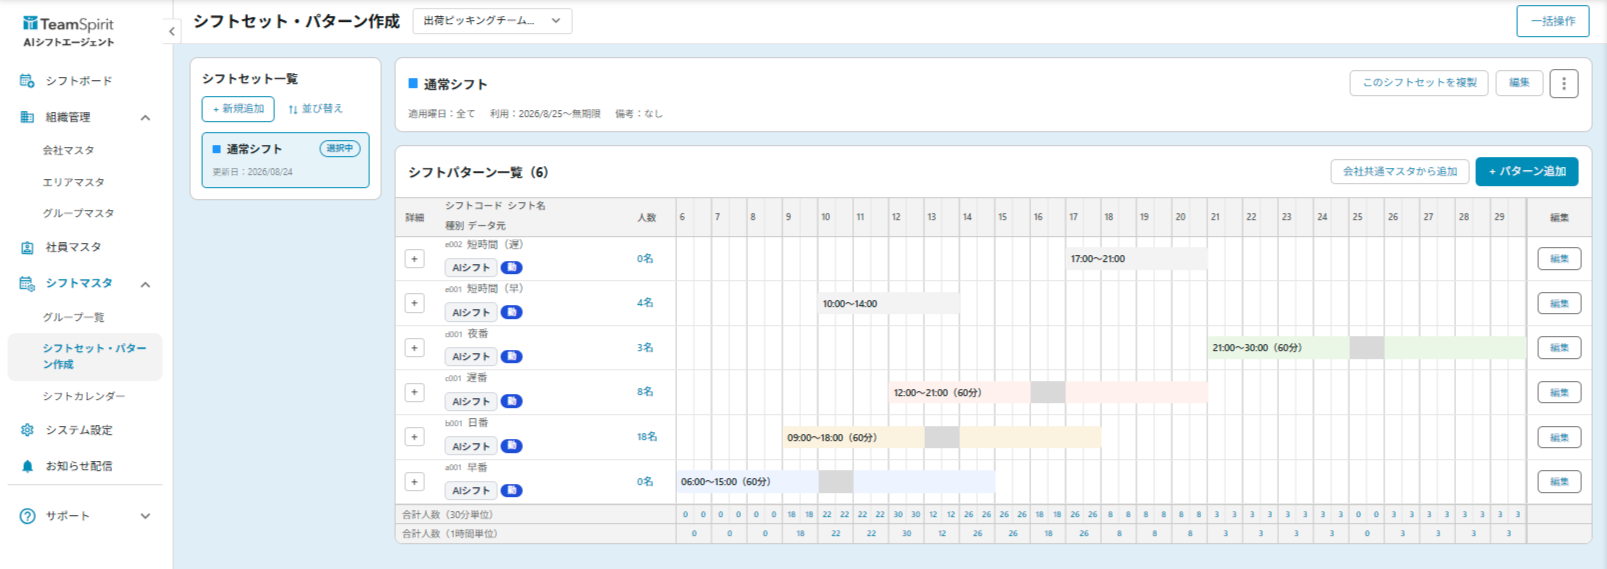Image resolution: width=1607 pixels, height=569 pixels.
Task: Open システム設定 gear icon
Action: click(x=27, y=430)
